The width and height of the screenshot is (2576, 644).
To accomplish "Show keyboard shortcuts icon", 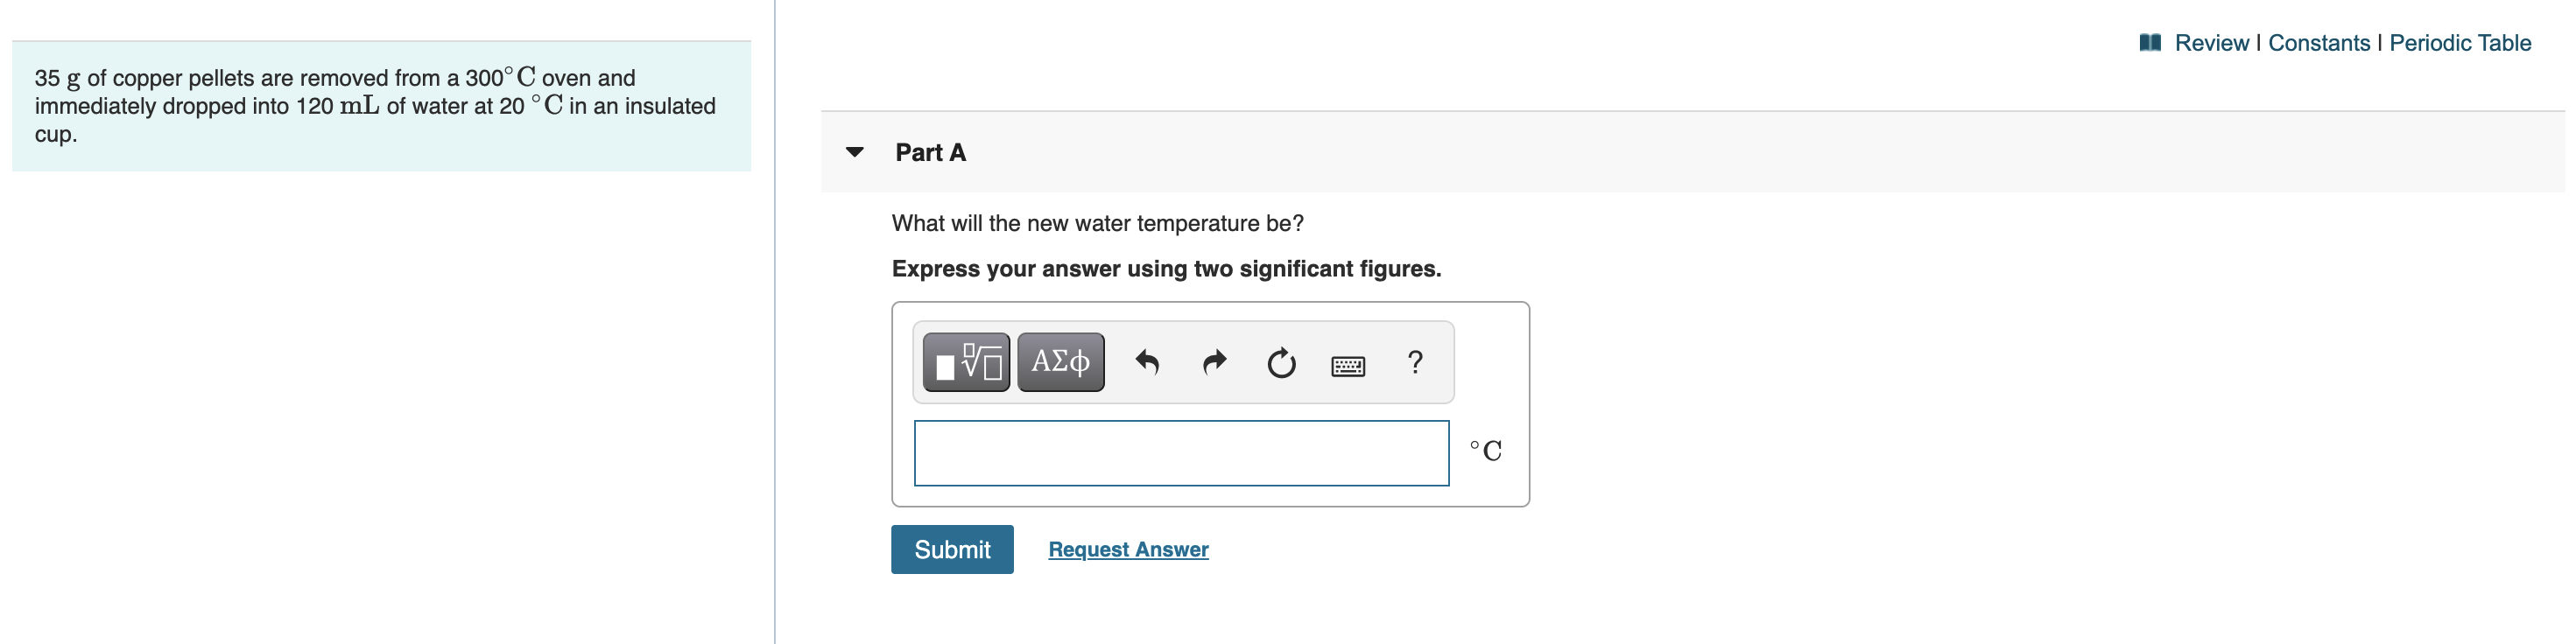I will pyautogui.click(x=1348, y=366).
